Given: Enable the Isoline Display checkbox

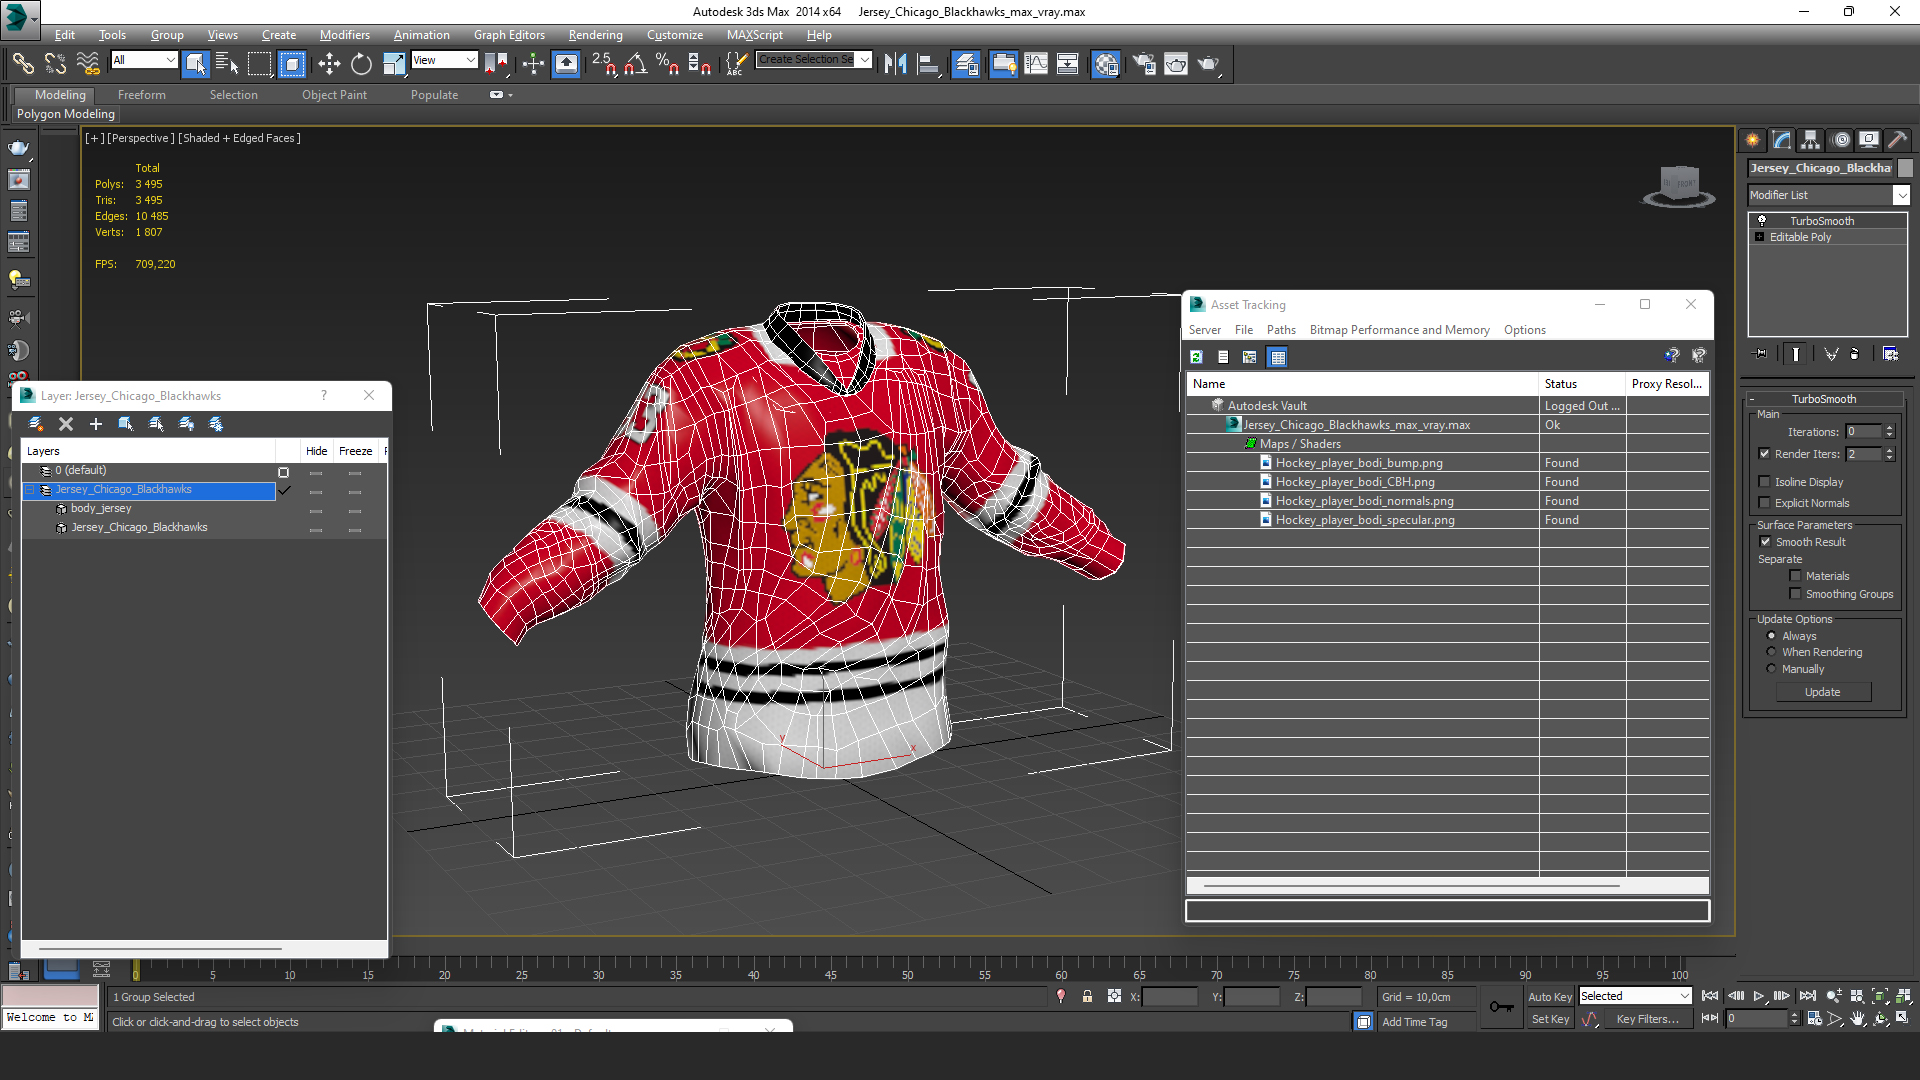Looking at the screenshot, I should (x=1765, y=482).
